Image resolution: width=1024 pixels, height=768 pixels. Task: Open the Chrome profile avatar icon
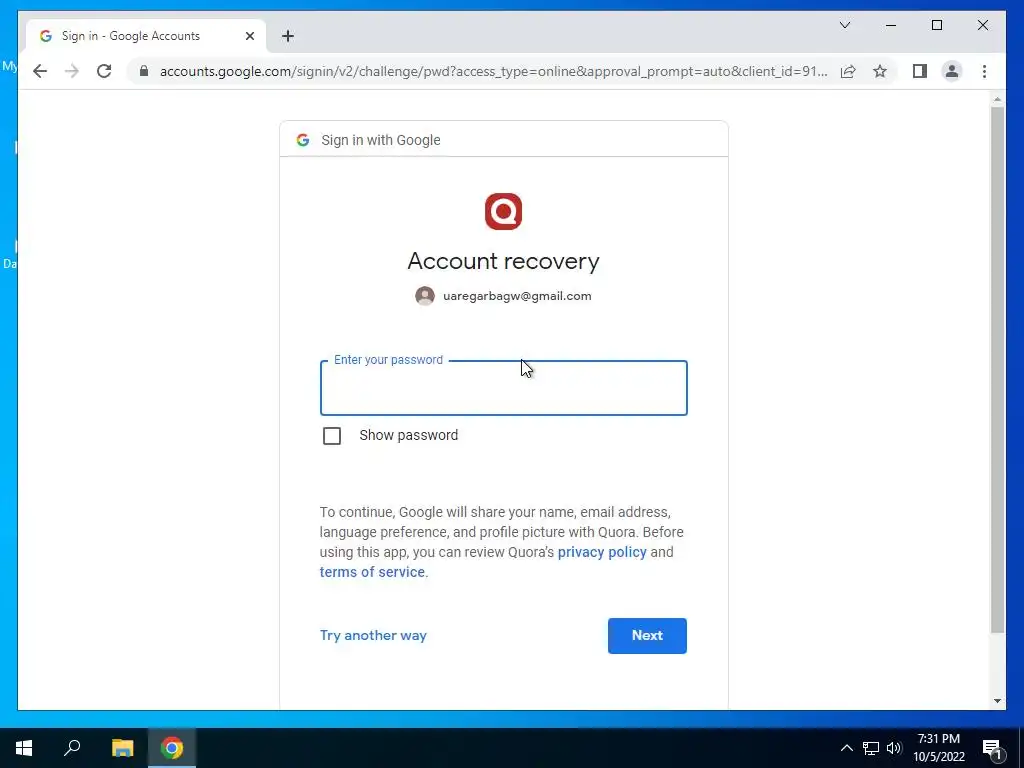[952, 71]
